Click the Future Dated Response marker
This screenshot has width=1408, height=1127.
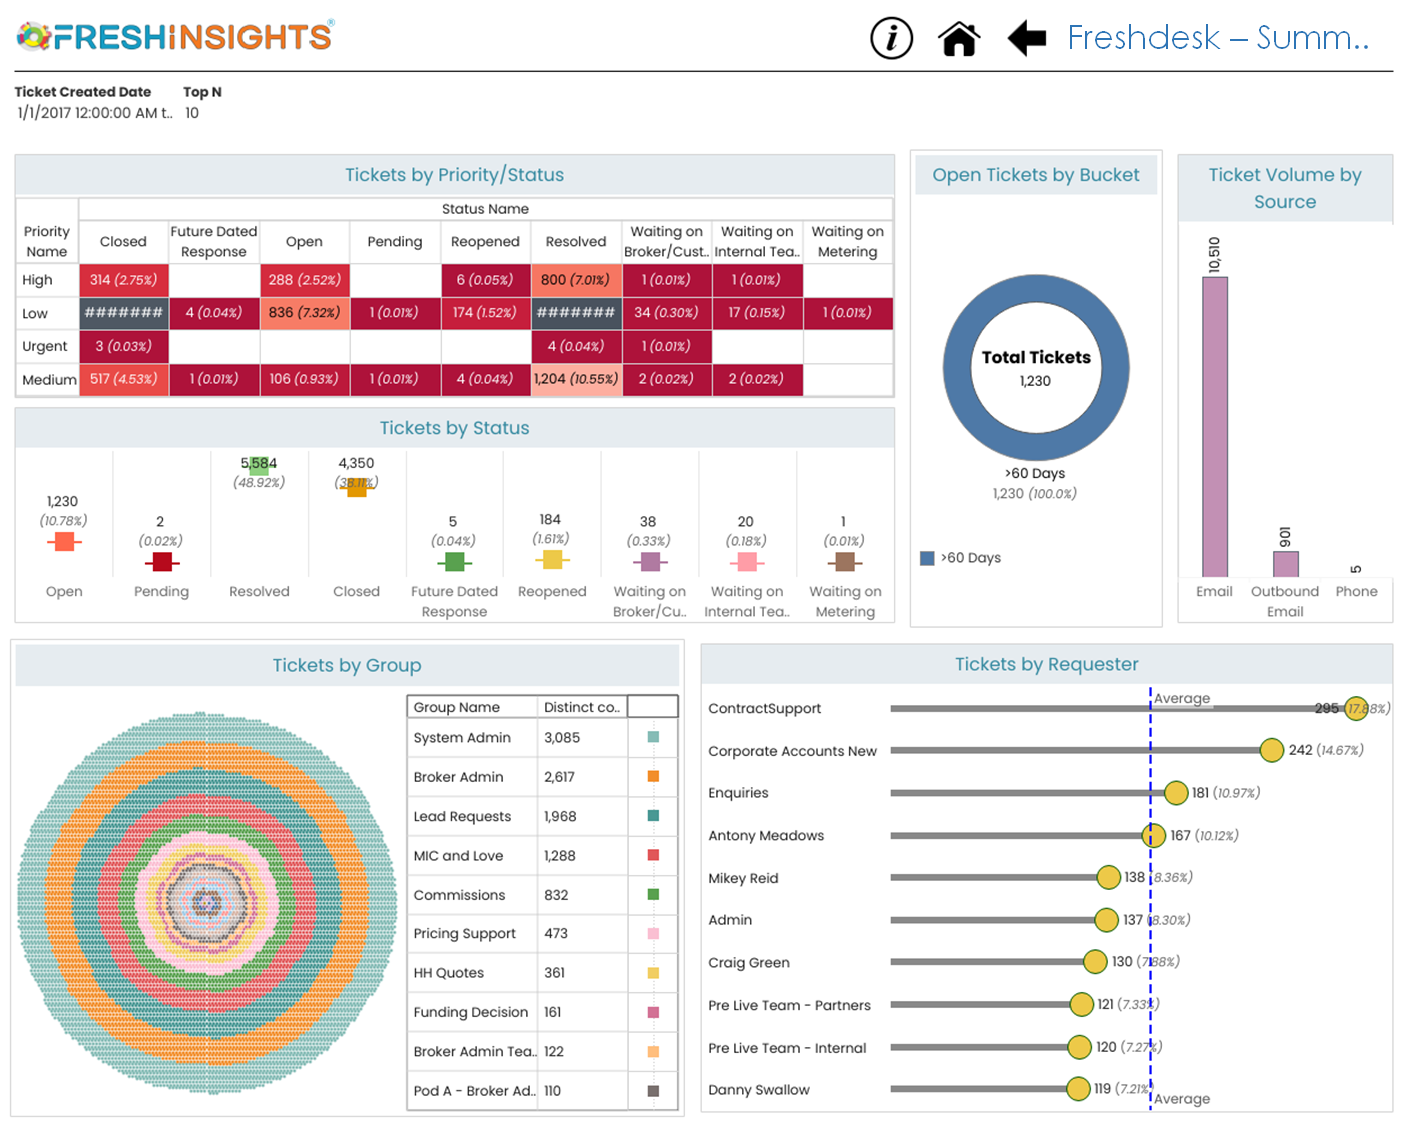pyautogui.click(x=454, y=562)
